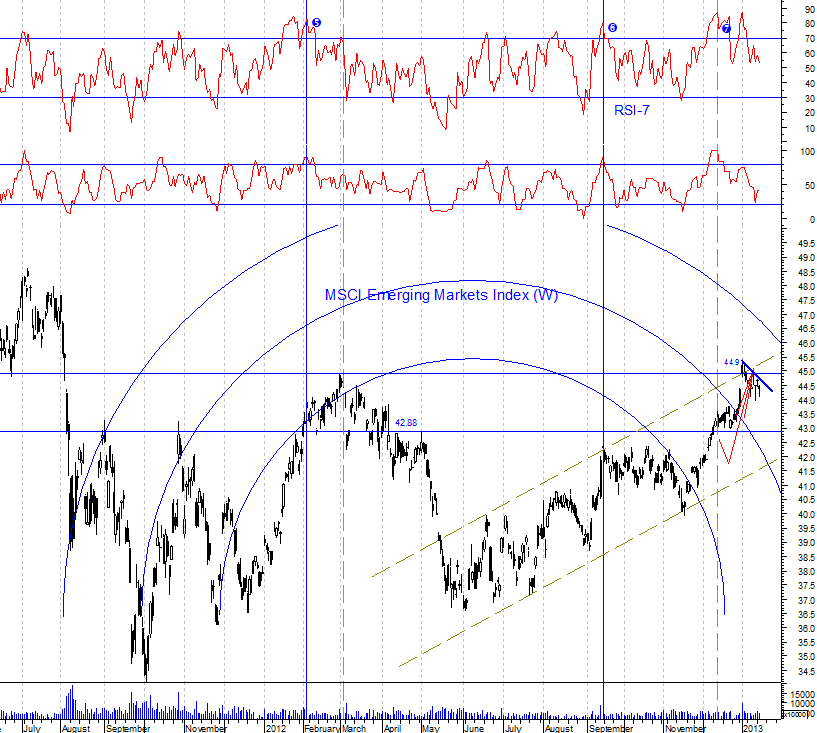Click the 40.0 value on the price axis

(x=806, y=514)
